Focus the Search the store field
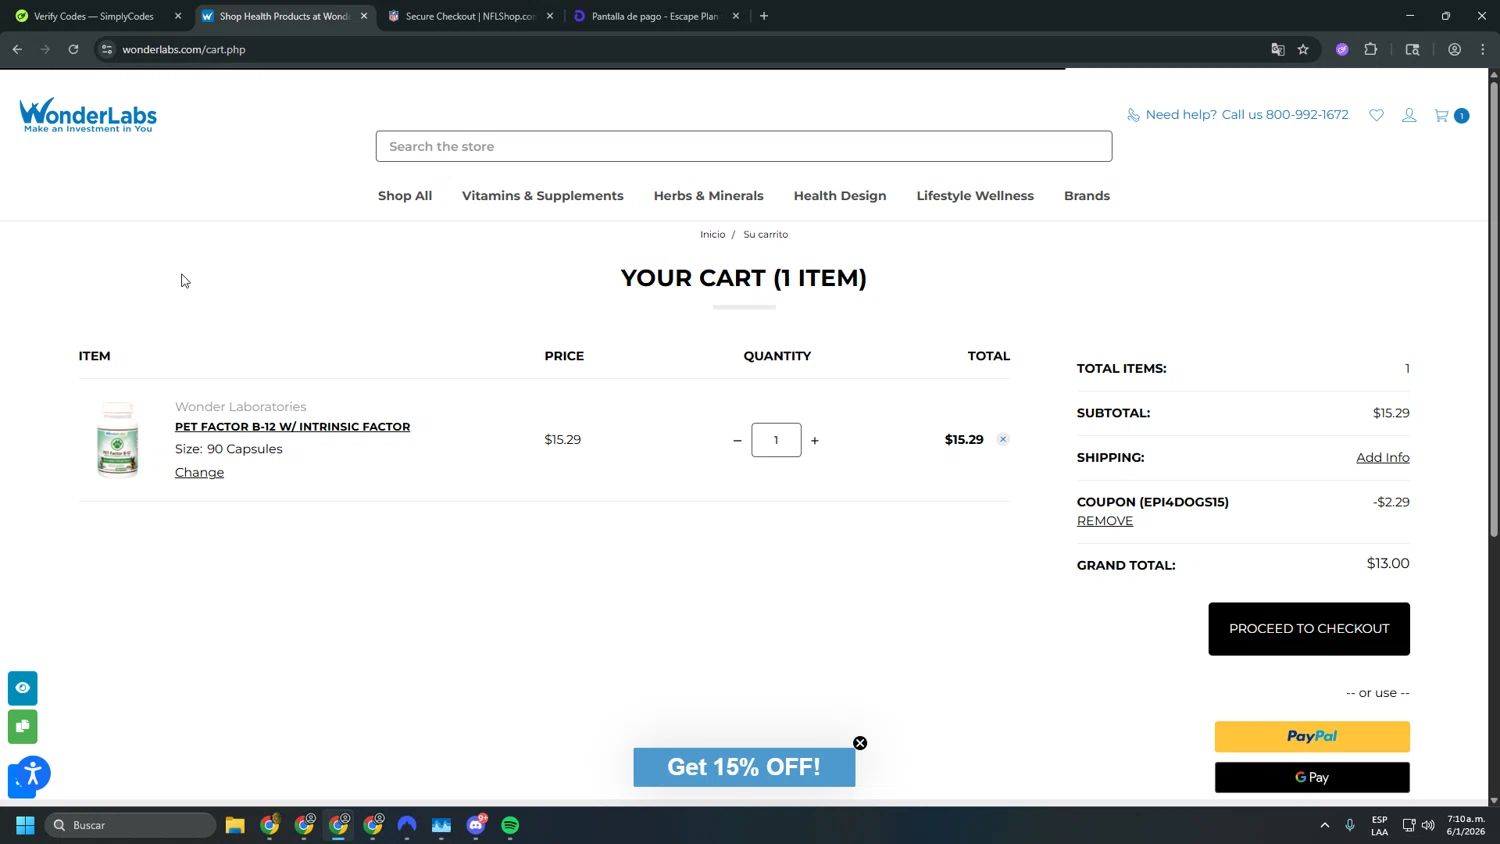The height and width of the screenshot is (844, 1500). [x=744, y=146]
